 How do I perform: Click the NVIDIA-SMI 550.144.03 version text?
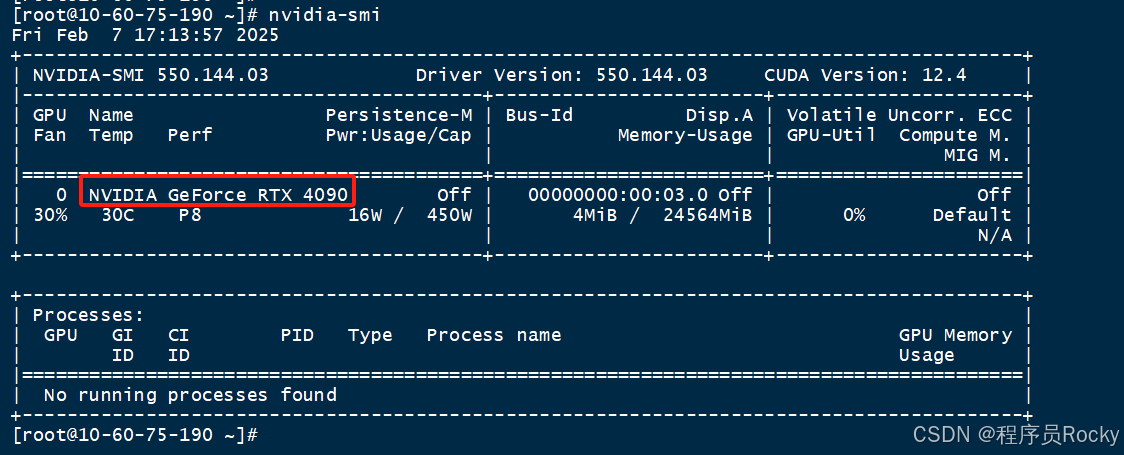coord(150,75)
